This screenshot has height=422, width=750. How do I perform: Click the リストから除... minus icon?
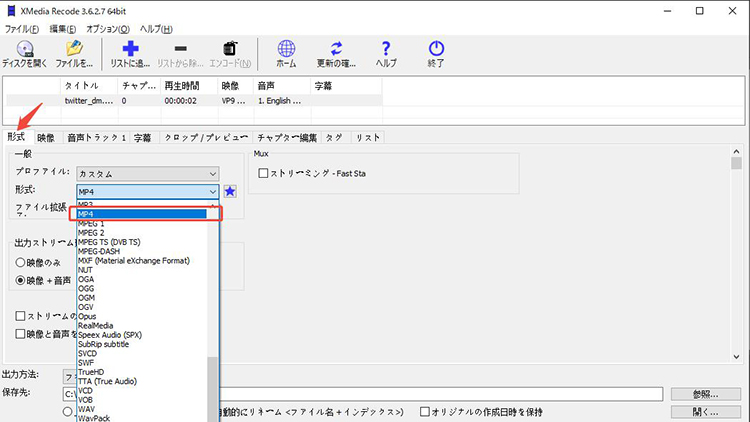tap(180, 54)
